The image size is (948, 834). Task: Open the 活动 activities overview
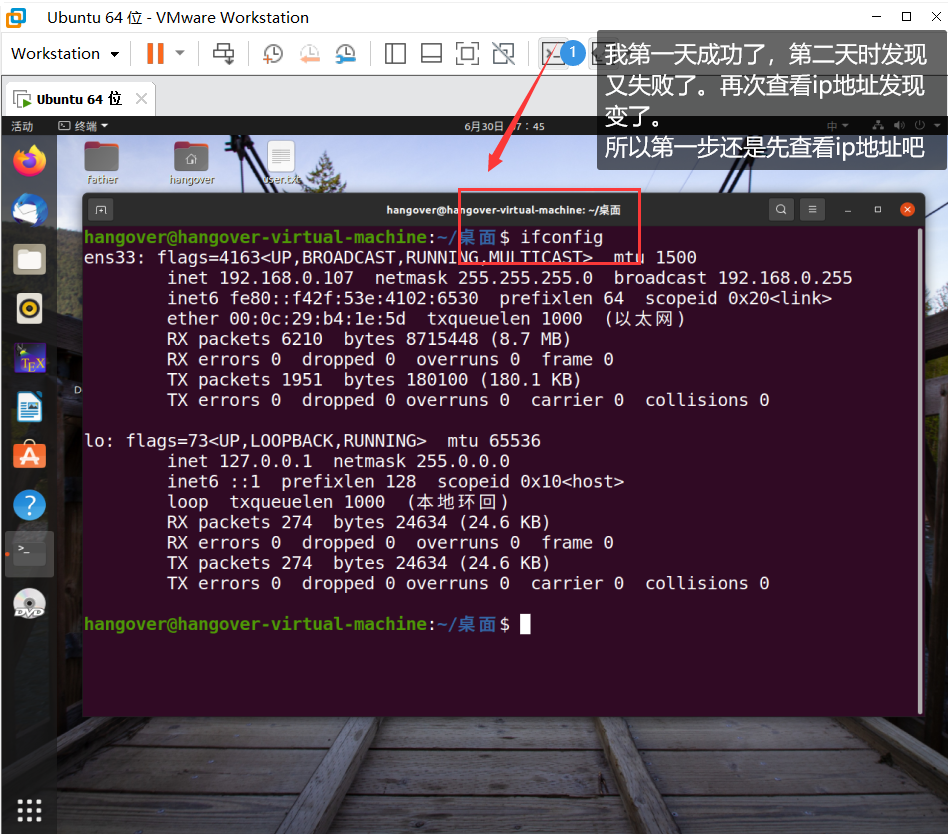22,126
